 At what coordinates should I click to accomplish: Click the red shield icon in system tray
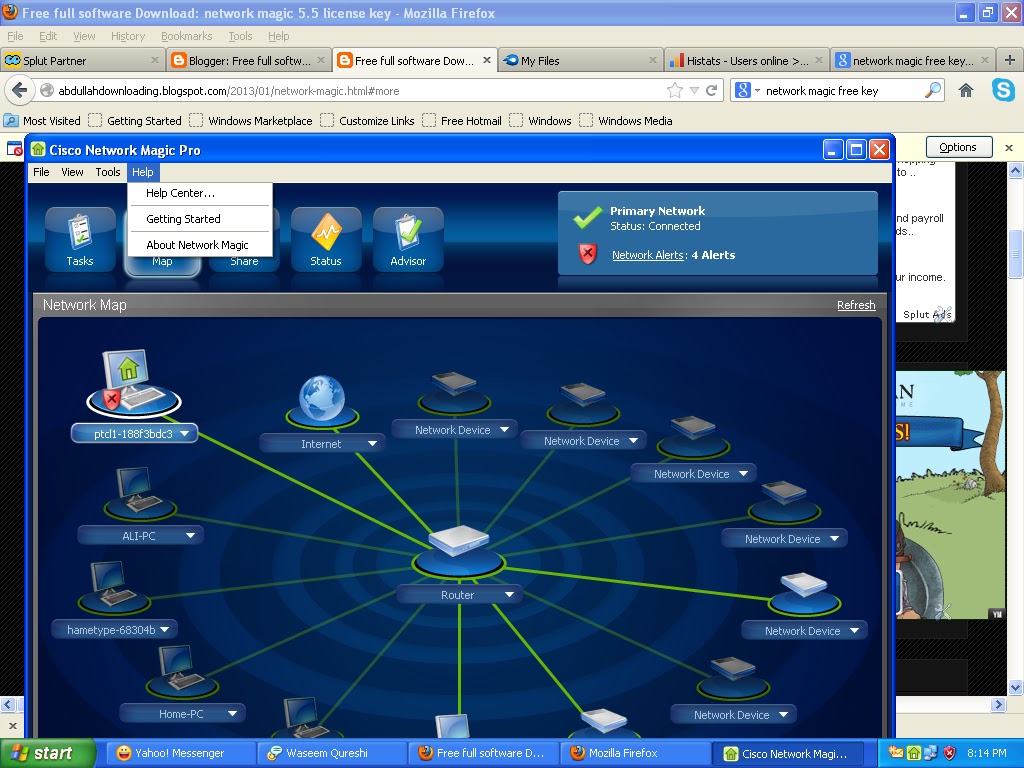tap(949, 753)
